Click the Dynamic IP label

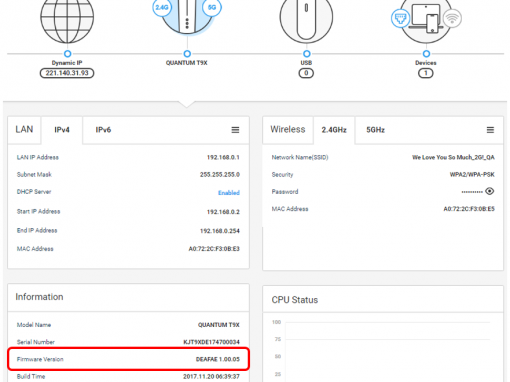click(67, 63)
